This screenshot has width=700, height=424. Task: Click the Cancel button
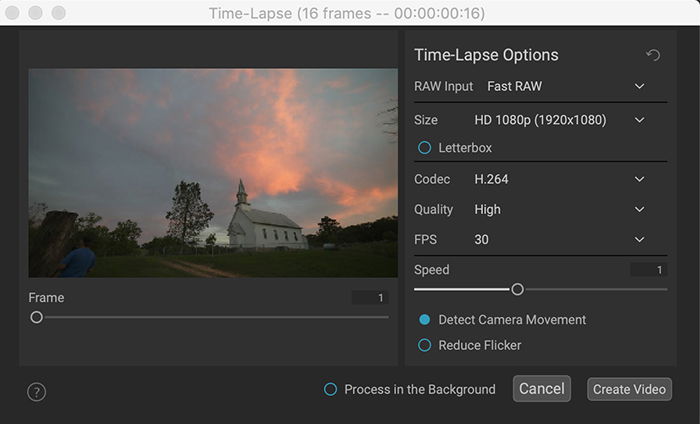[542, 389]
